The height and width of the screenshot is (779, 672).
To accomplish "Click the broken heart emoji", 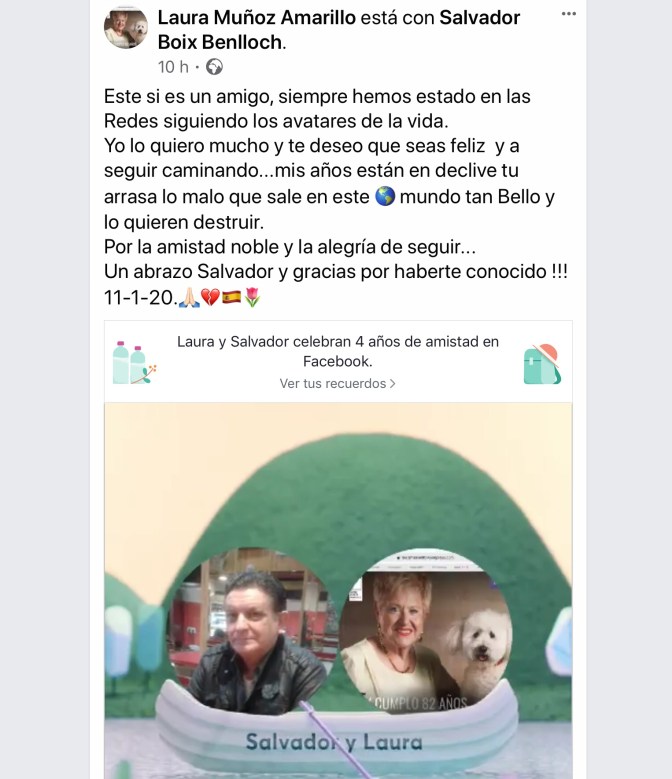I will coord(210,298).
